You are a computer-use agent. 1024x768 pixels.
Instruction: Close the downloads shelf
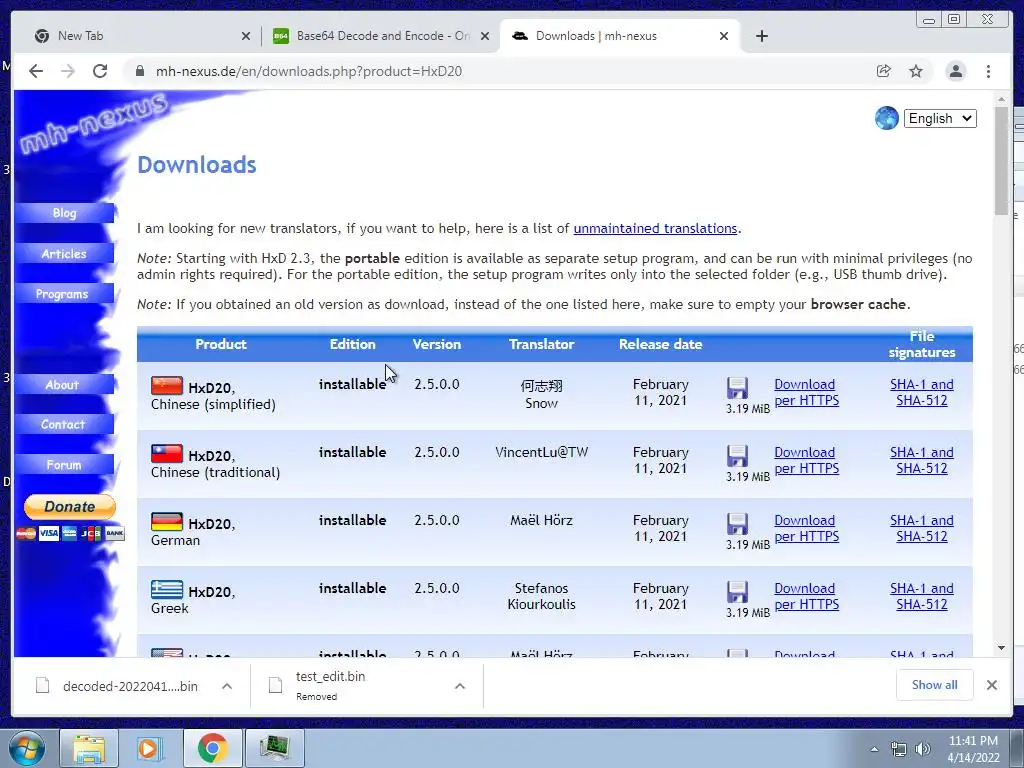point(991,684)
